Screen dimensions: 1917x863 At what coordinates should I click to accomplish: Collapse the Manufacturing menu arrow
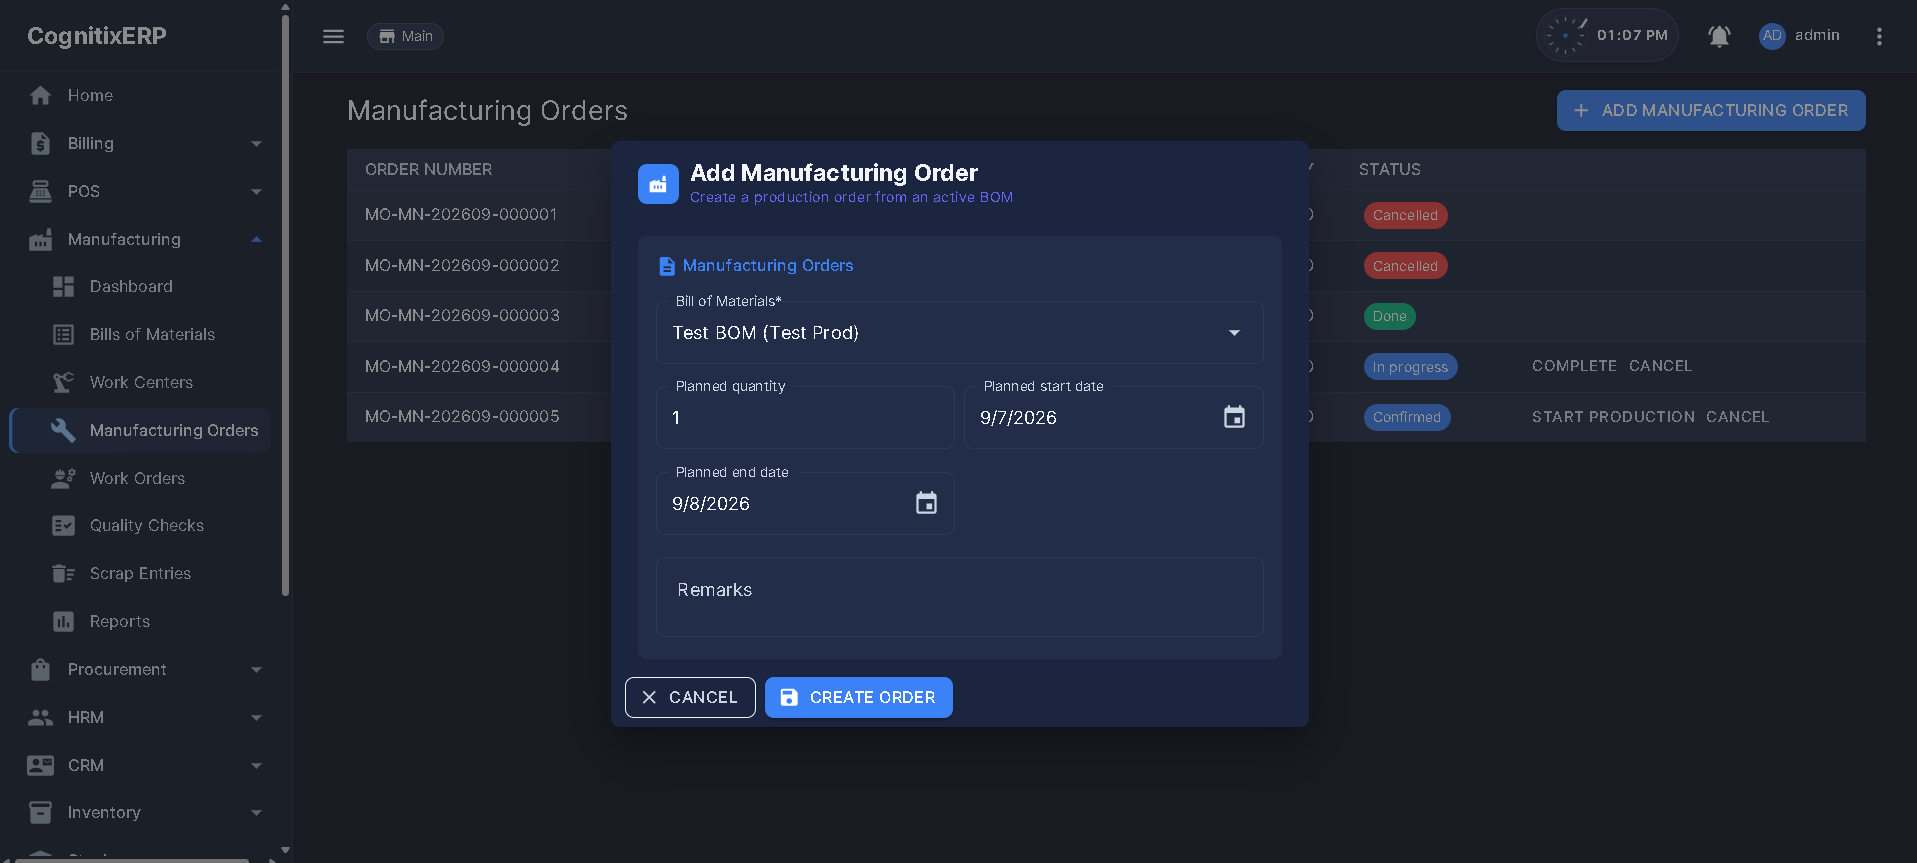tap(256, 239)
